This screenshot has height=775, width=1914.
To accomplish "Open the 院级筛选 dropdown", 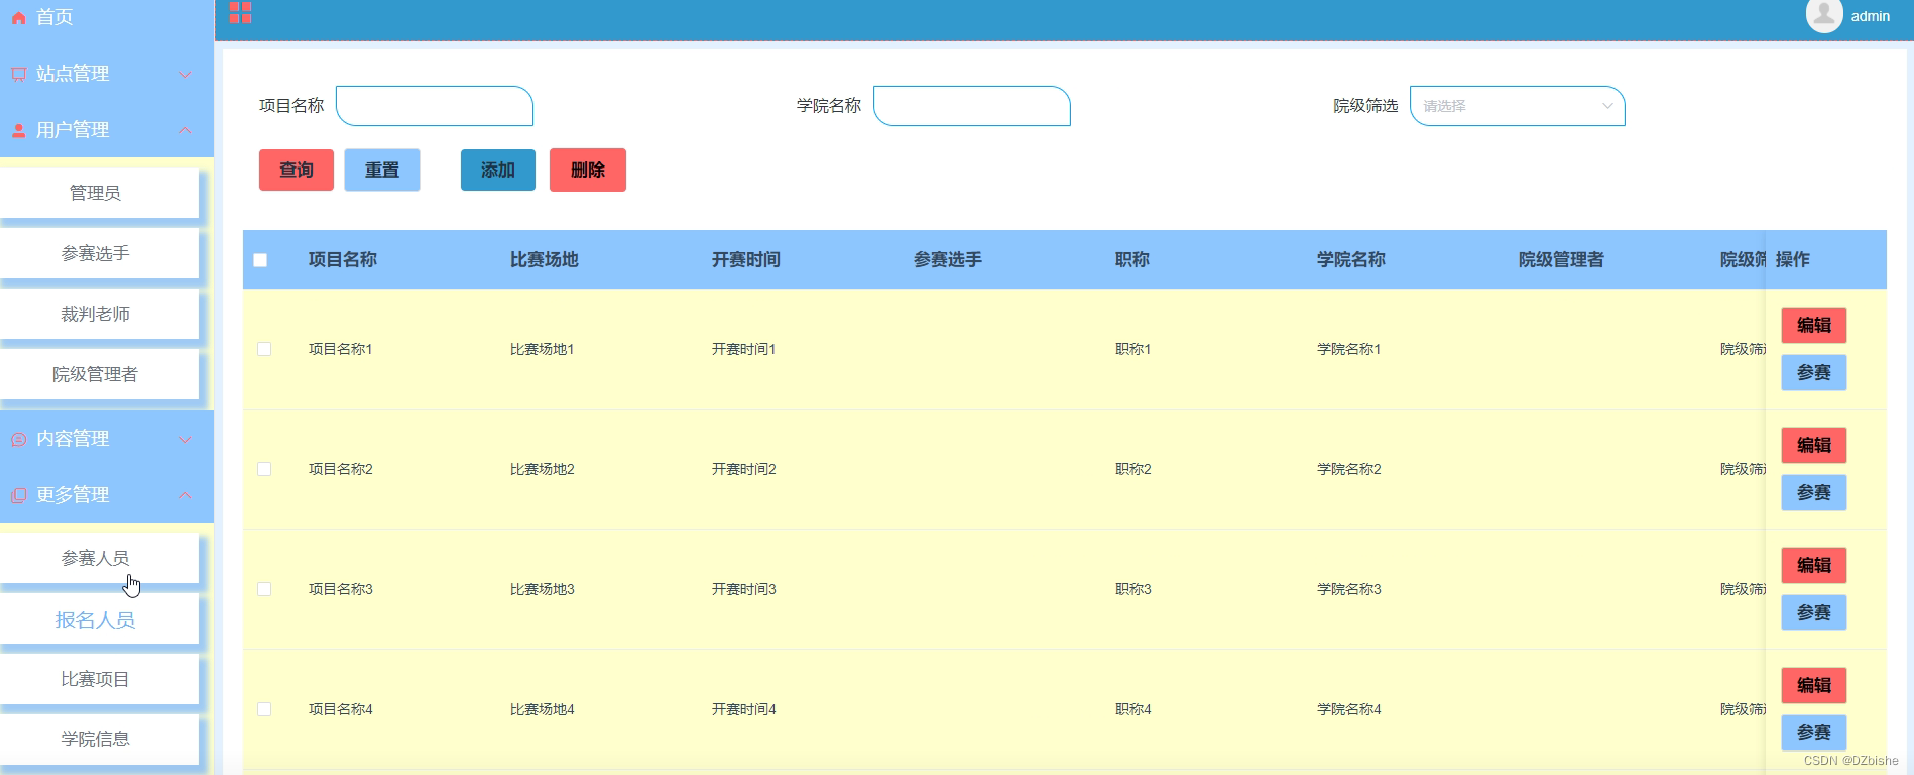I will 1517,106.
